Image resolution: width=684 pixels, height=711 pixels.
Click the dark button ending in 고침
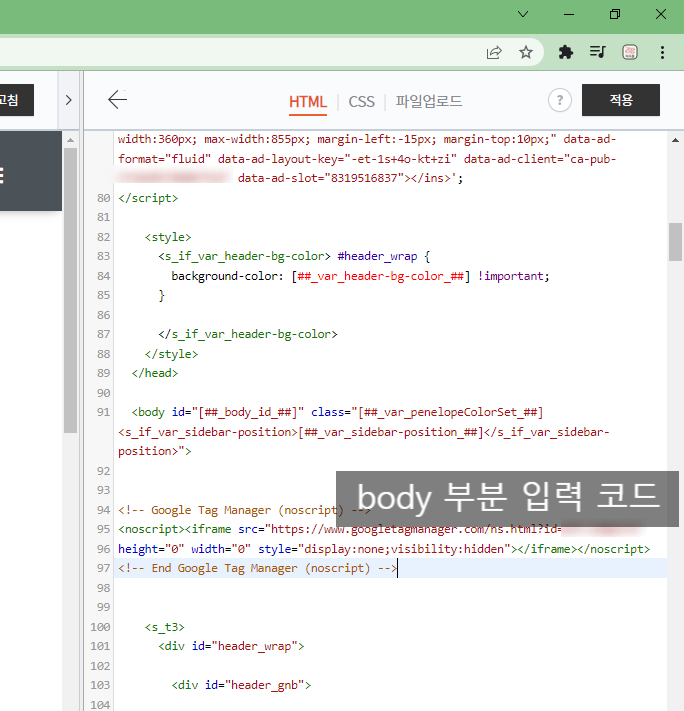click(x=16, y=100)
